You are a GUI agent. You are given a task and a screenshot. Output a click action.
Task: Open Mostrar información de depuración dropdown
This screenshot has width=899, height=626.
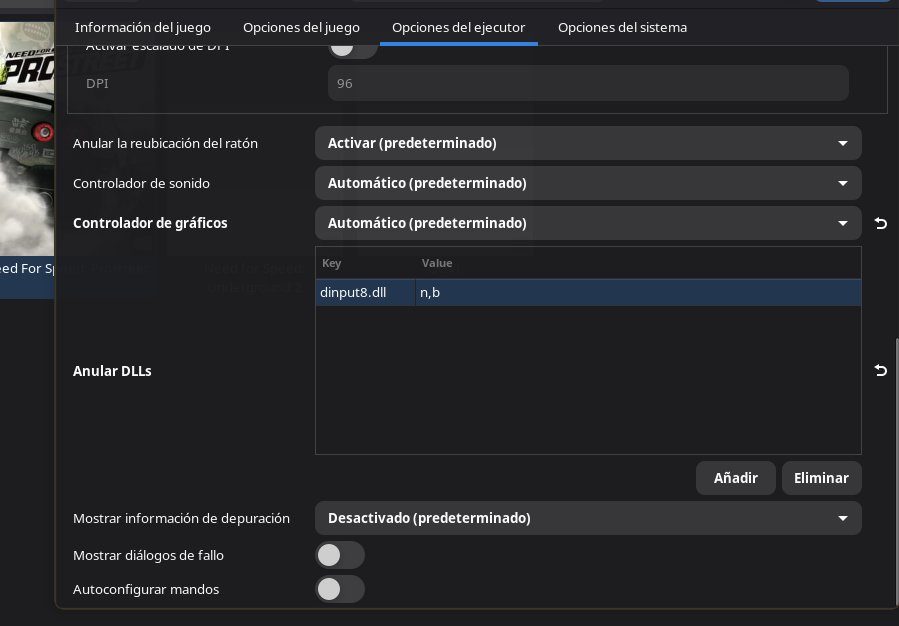point(588,518)
